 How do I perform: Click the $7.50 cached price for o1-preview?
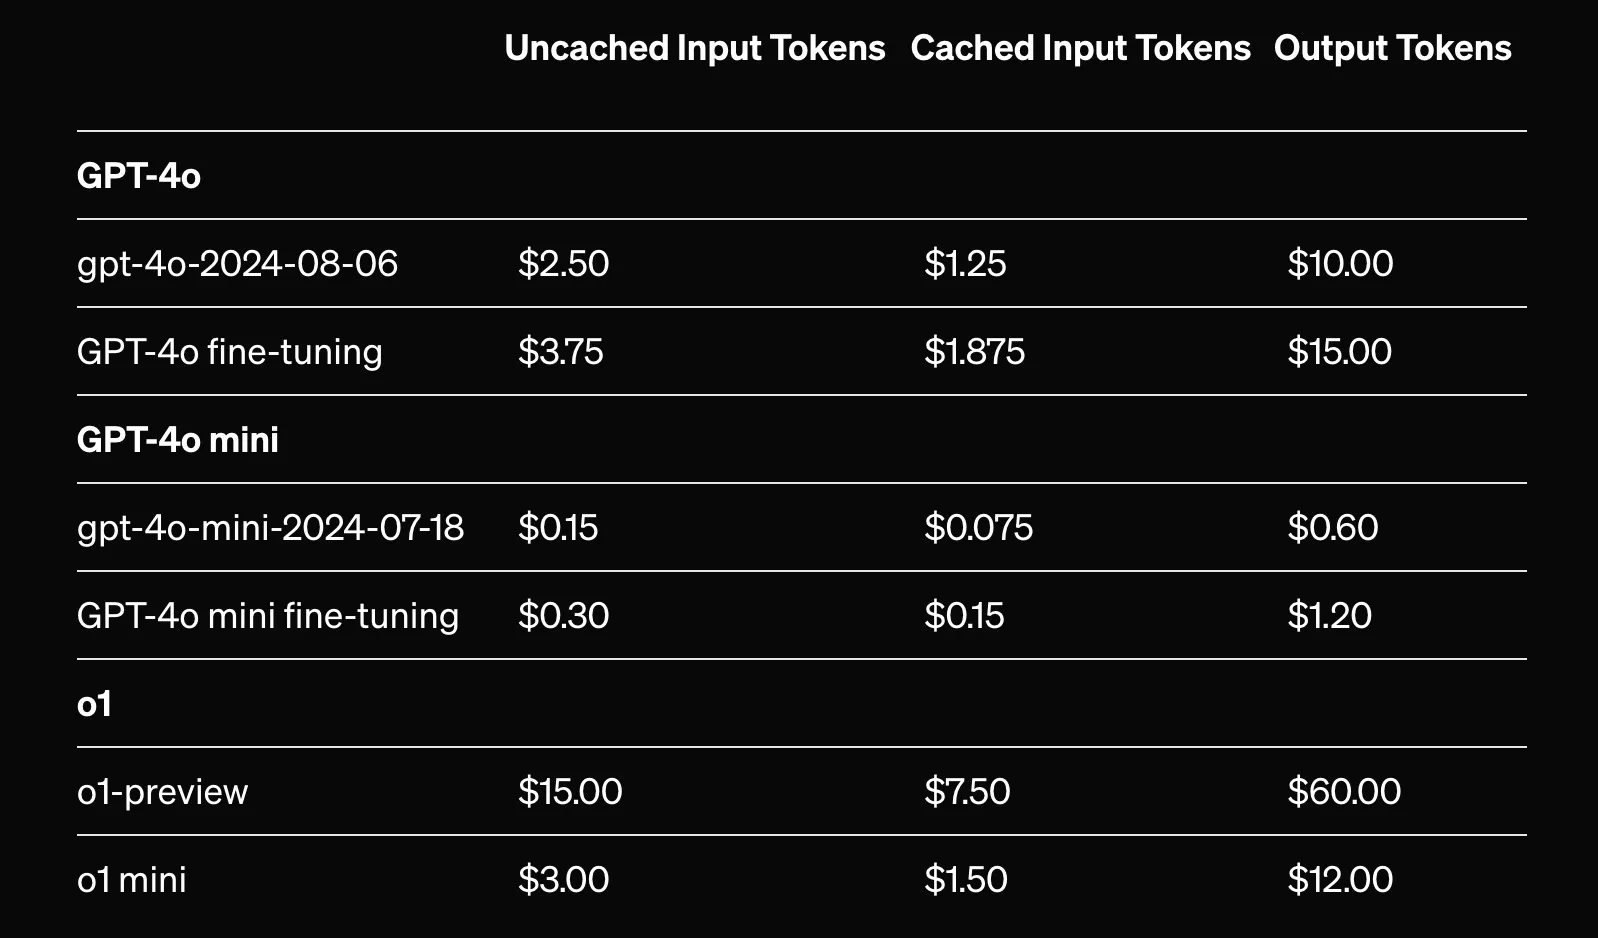coord(967,792)
